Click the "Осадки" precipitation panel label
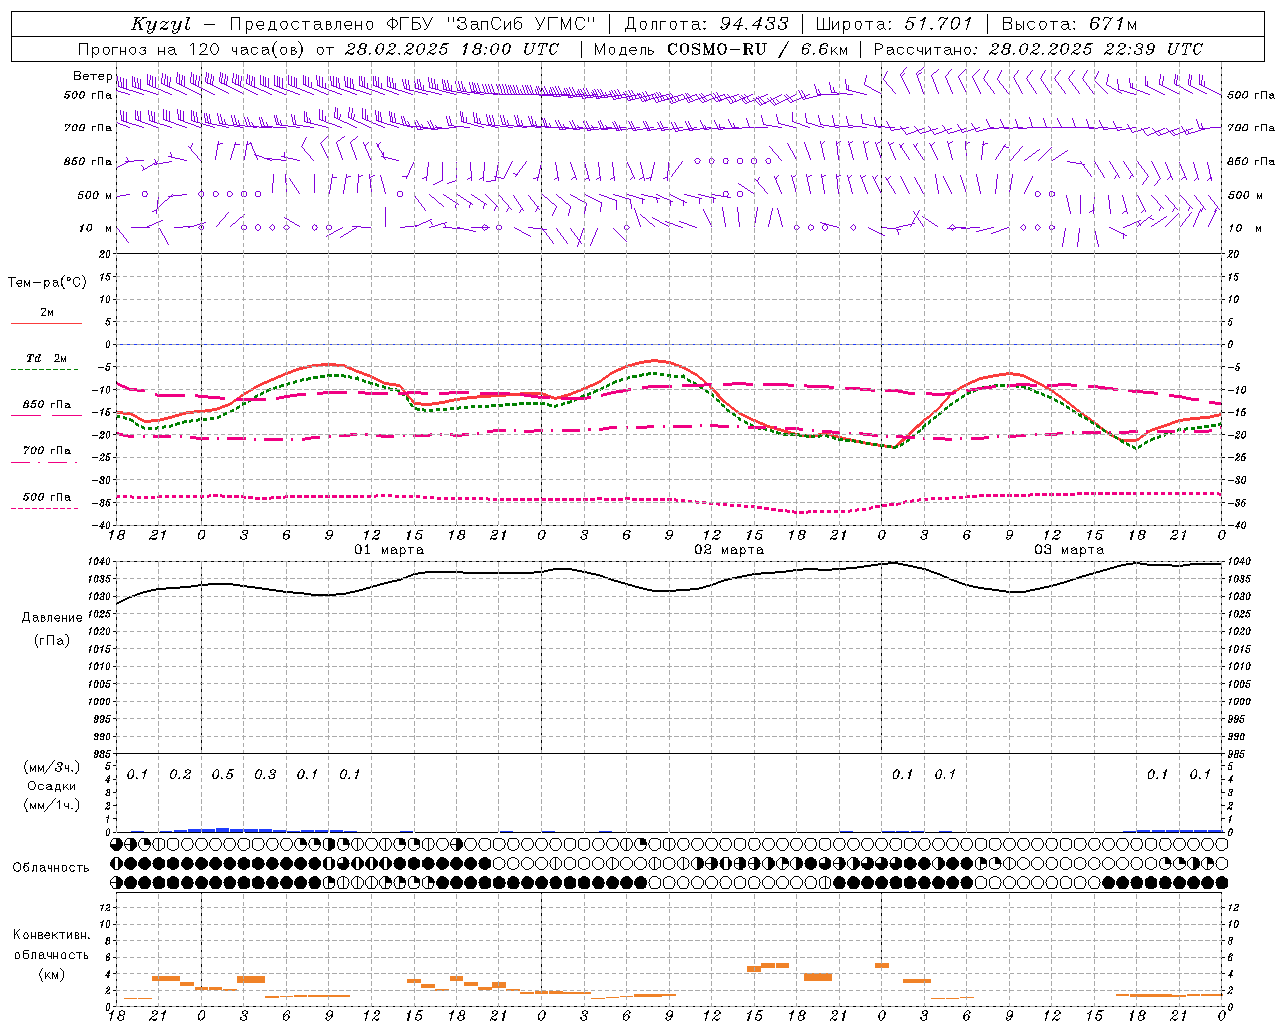Viewport: 1280px width, 1024px height. pyautogui.click(x=52, y=786)
